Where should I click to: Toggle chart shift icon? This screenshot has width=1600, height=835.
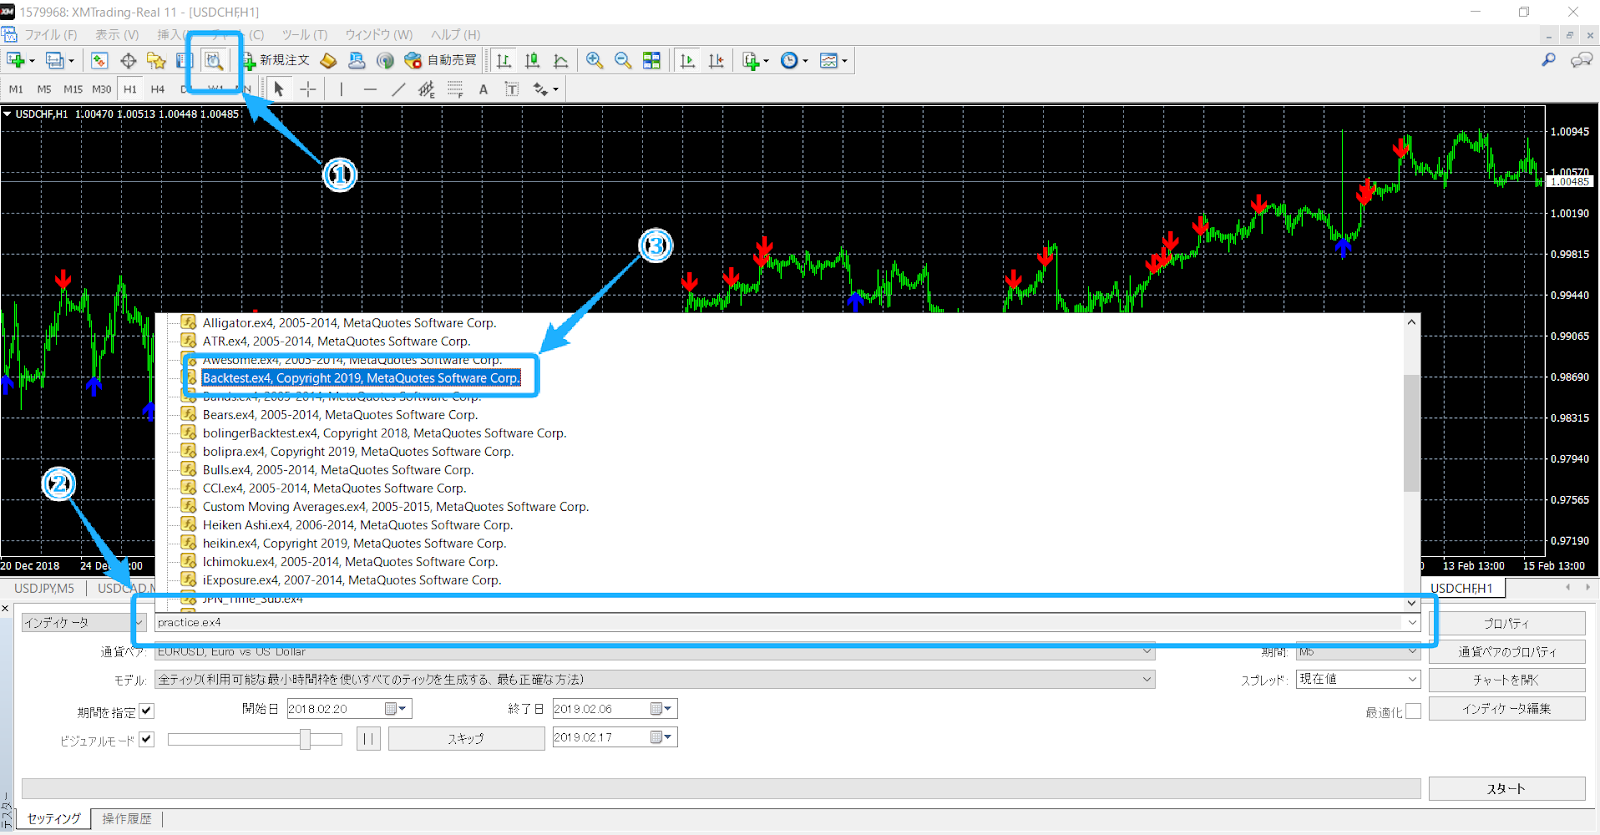716,61
